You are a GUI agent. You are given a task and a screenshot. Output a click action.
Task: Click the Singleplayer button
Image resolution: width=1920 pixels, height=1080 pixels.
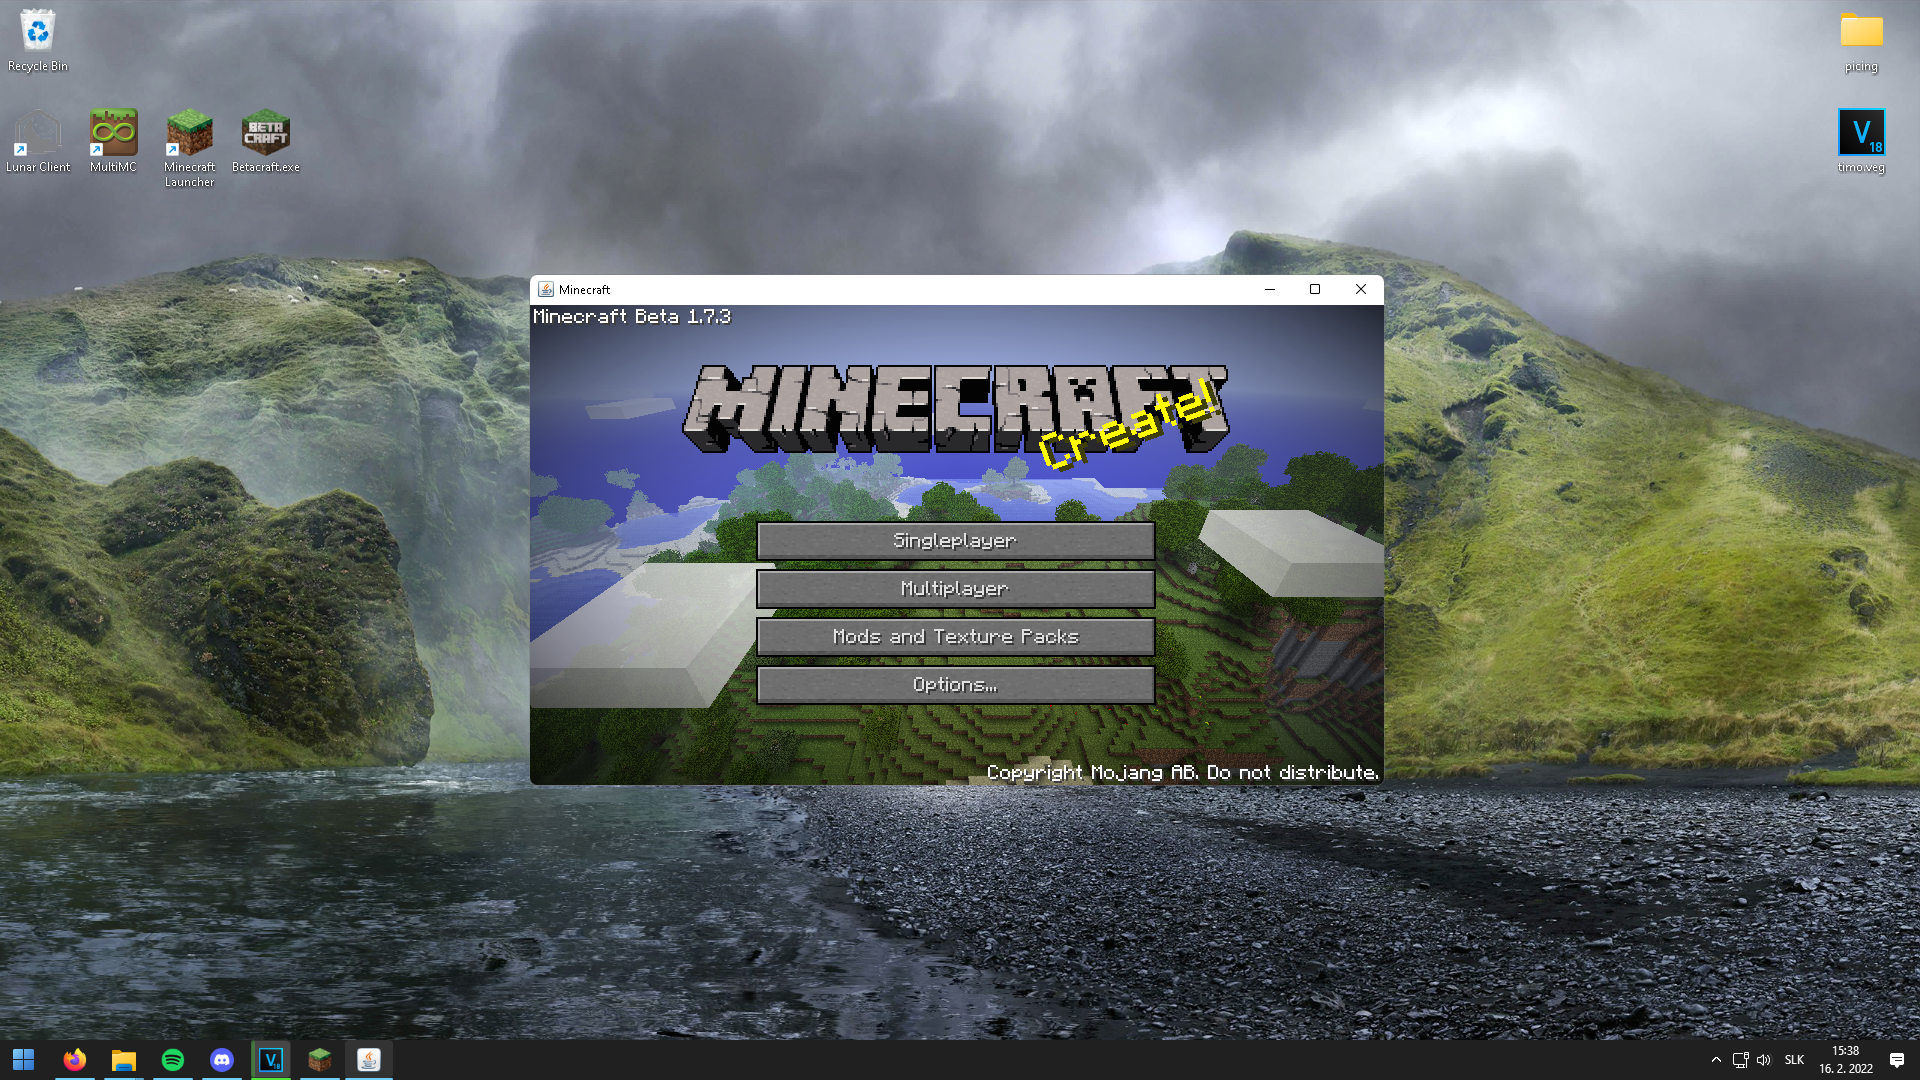click(955, 541)
